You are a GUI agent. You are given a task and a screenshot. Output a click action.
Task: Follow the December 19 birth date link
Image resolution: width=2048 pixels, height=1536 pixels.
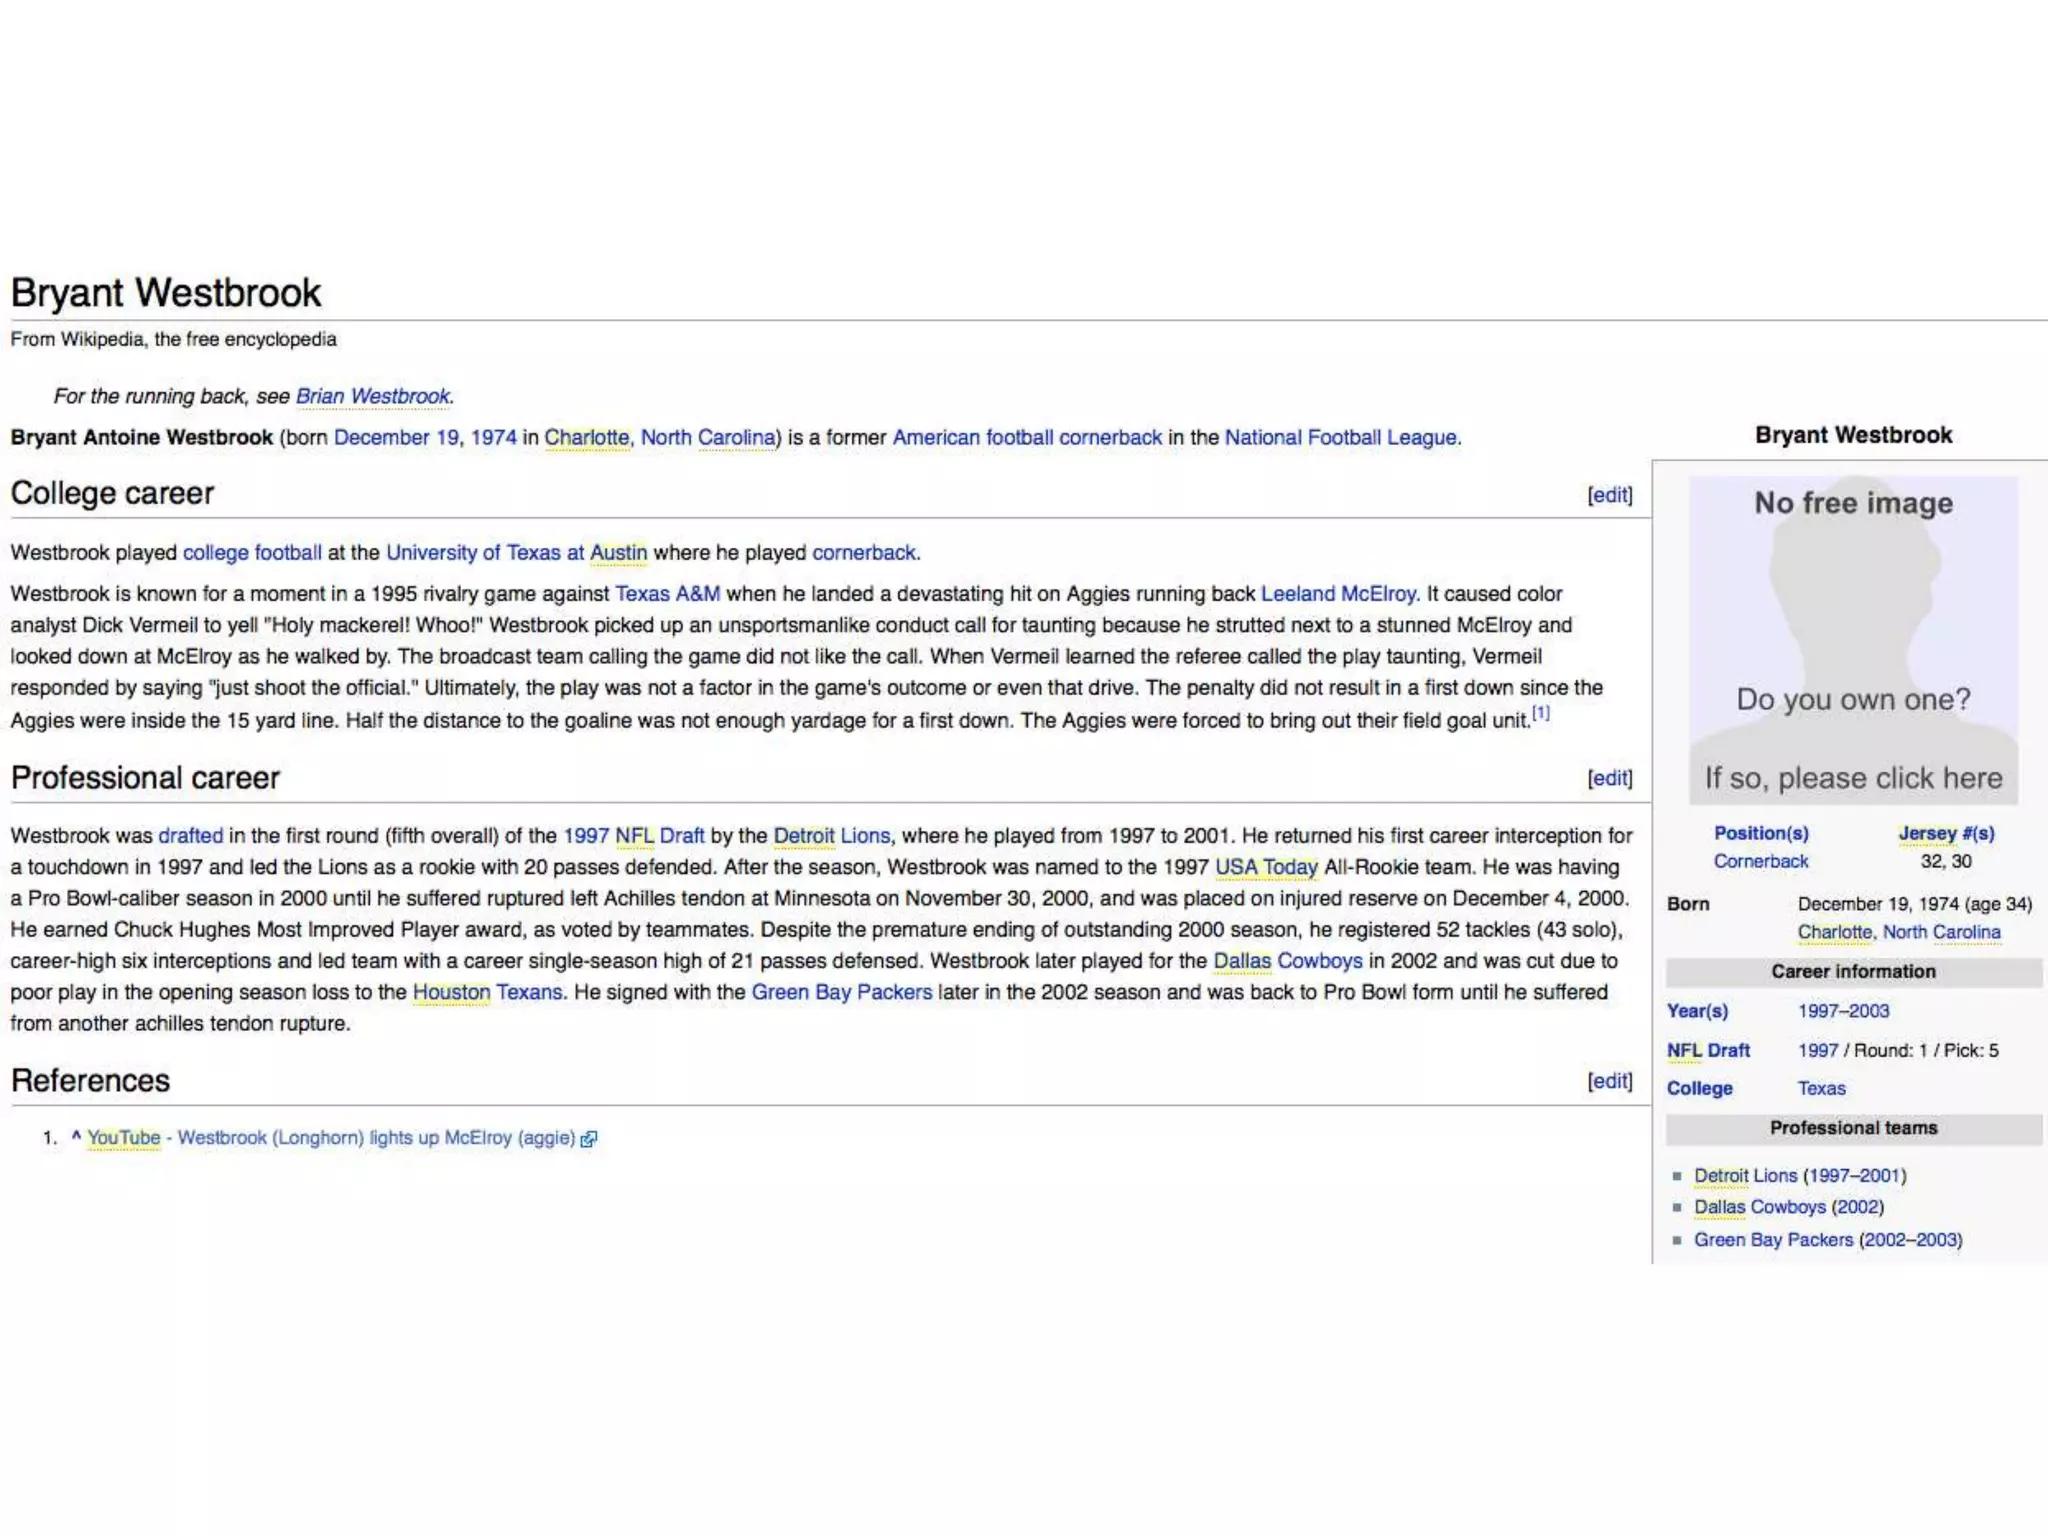396,437
